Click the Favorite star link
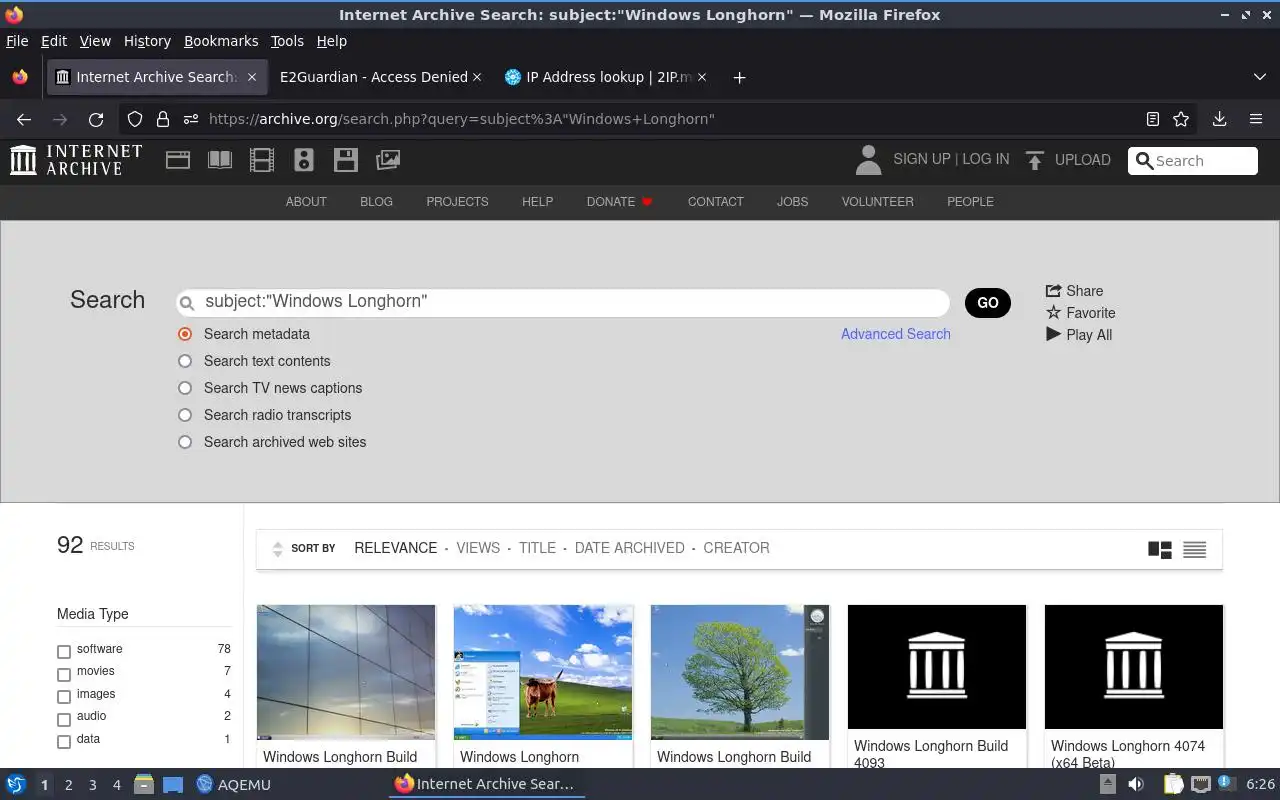 point(1080,313)
